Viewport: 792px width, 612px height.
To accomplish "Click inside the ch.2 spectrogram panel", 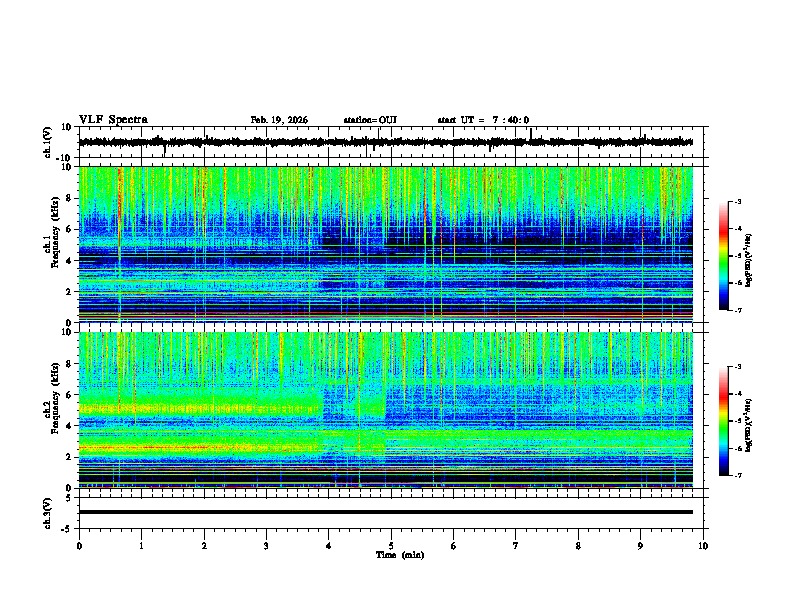I will pos(386,410).
